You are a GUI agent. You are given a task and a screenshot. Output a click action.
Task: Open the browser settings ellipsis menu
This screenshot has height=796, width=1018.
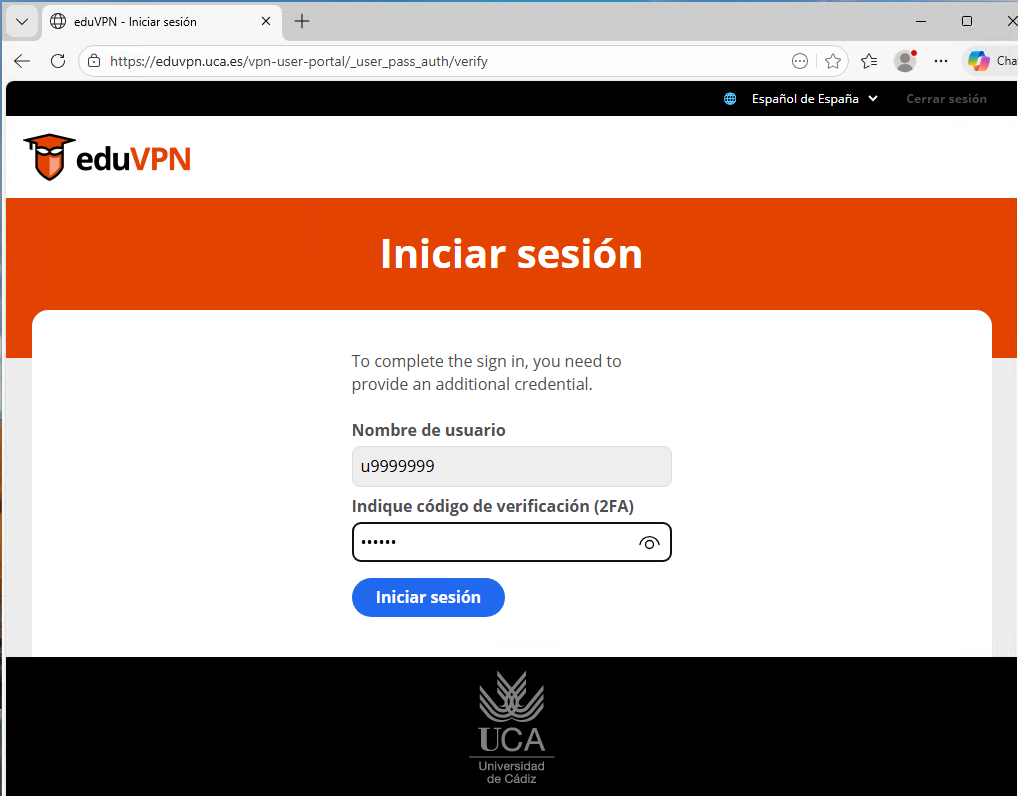(x=941, y=61)
